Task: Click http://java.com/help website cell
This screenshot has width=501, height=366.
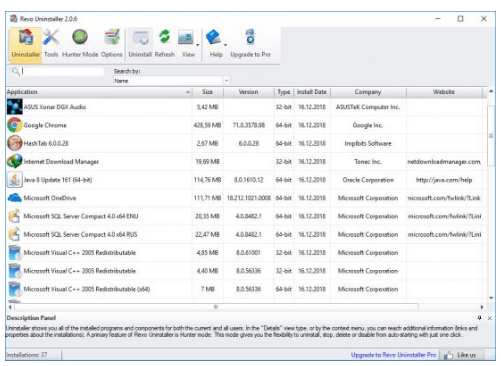Action: pos(444,180)
